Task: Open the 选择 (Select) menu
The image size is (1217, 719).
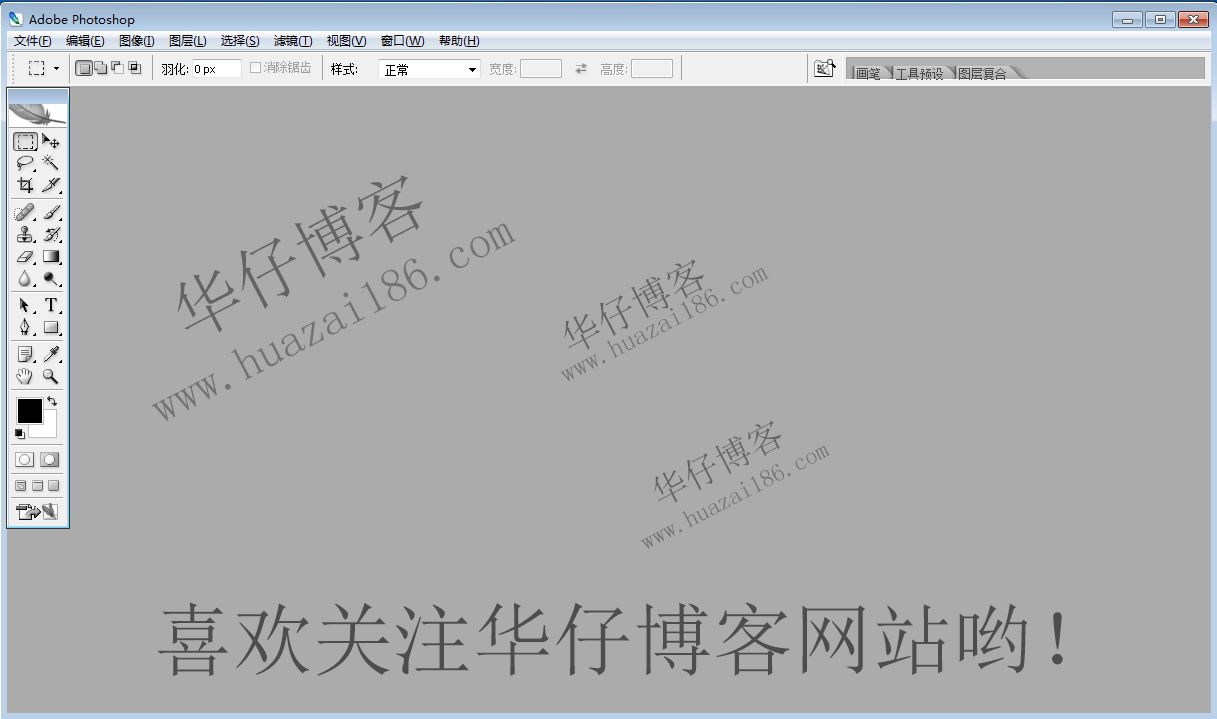Action: (x=240, y=41)
